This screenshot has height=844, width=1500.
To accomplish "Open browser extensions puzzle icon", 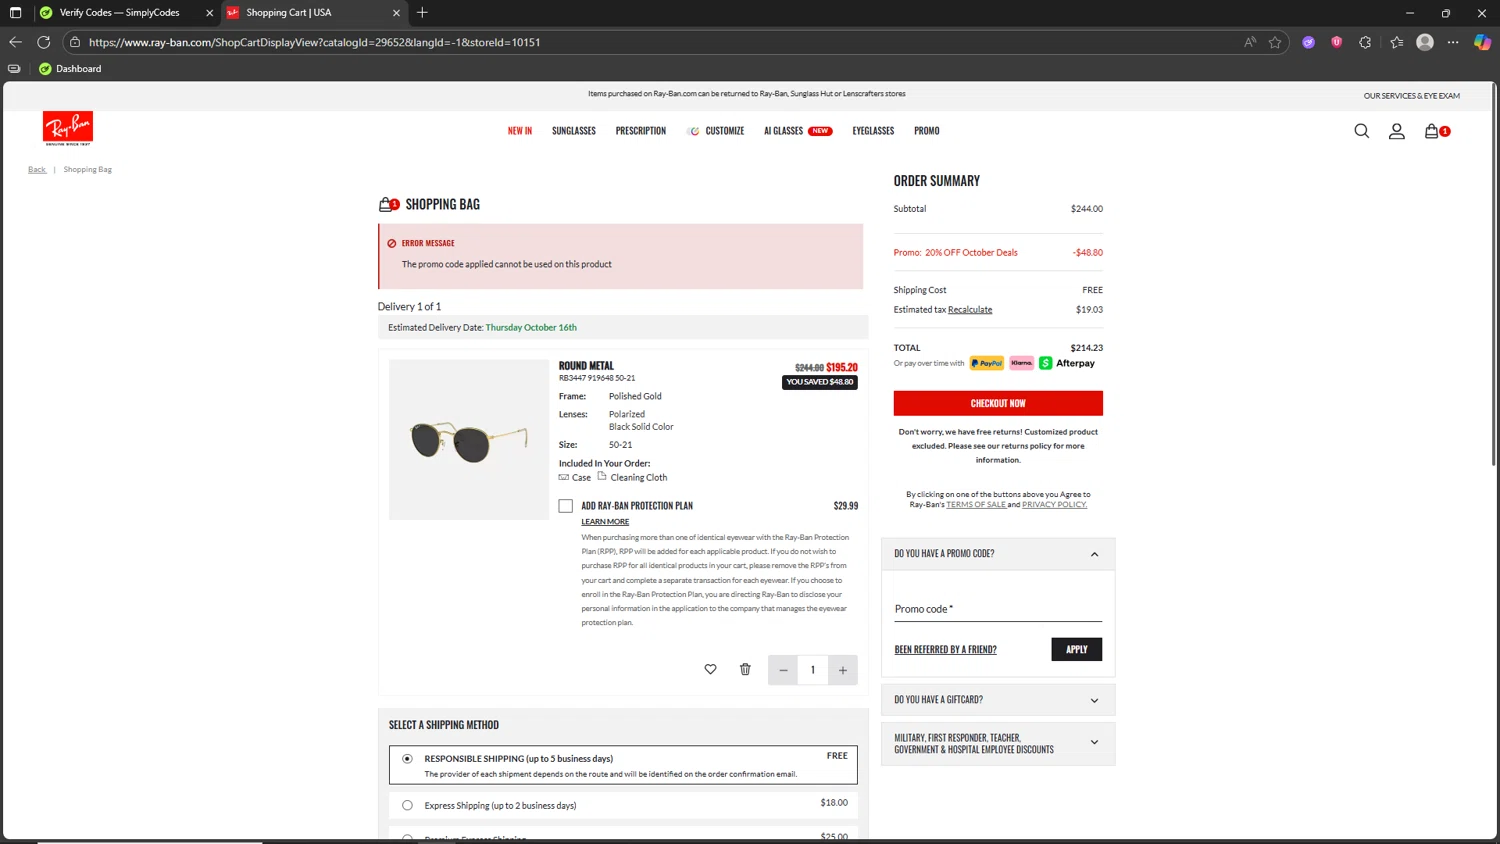I will click(1365, 42).
